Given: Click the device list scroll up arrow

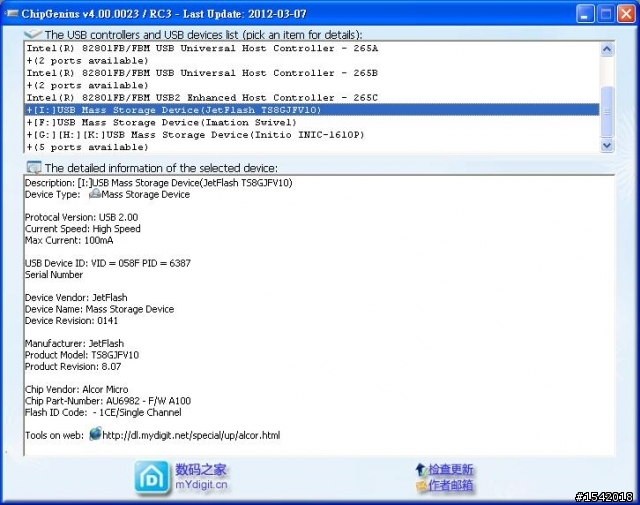Looking at the screenshot, I should coord(607,49).
